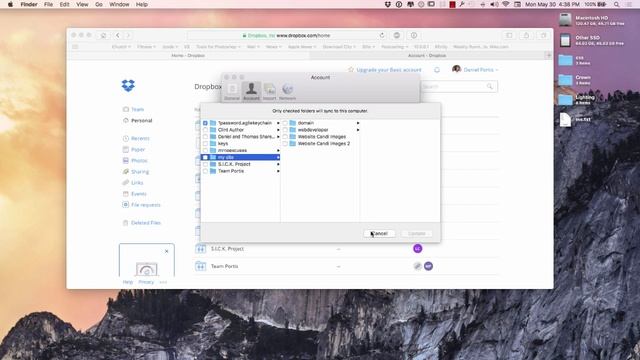The width and height of the screenshot is (640, 360).
Task: Open Spotlight search in the menu bar
Action: point(617,4)
